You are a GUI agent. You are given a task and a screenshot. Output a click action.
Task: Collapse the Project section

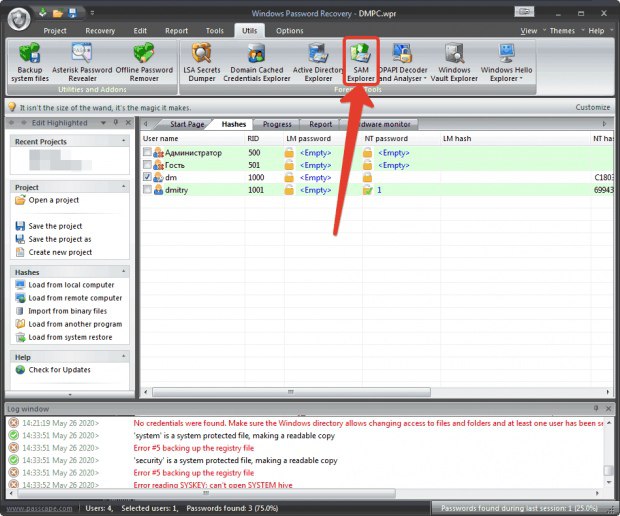[x=124, y=186]
